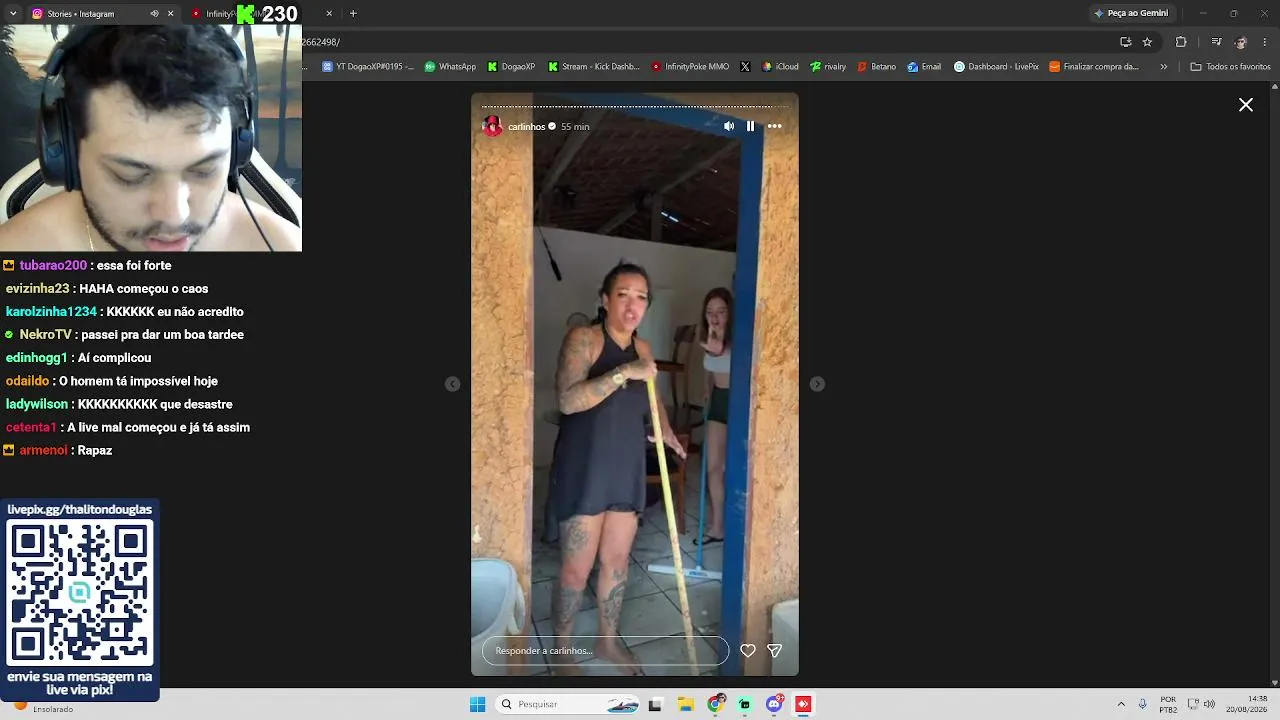Go to the previous story
Screen dimensions: 1280x720
pos(453,384)
